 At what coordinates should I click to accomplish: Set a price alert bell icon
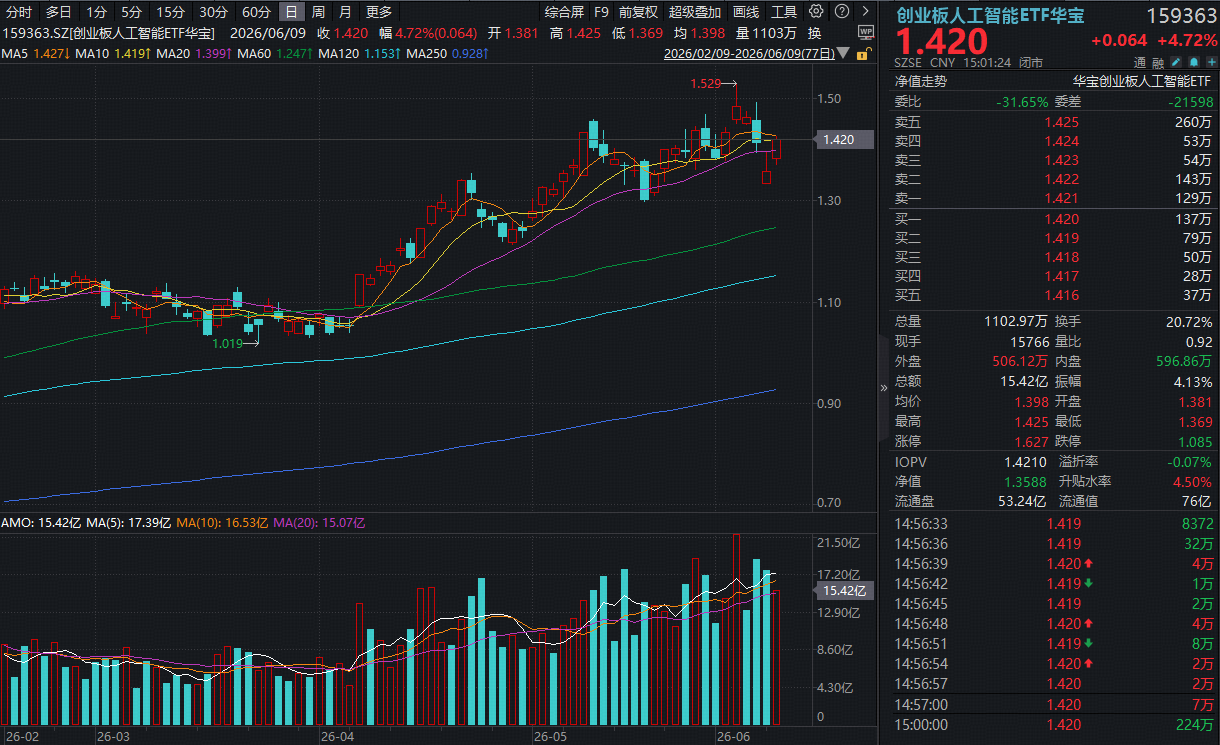tap(1193, 62)
